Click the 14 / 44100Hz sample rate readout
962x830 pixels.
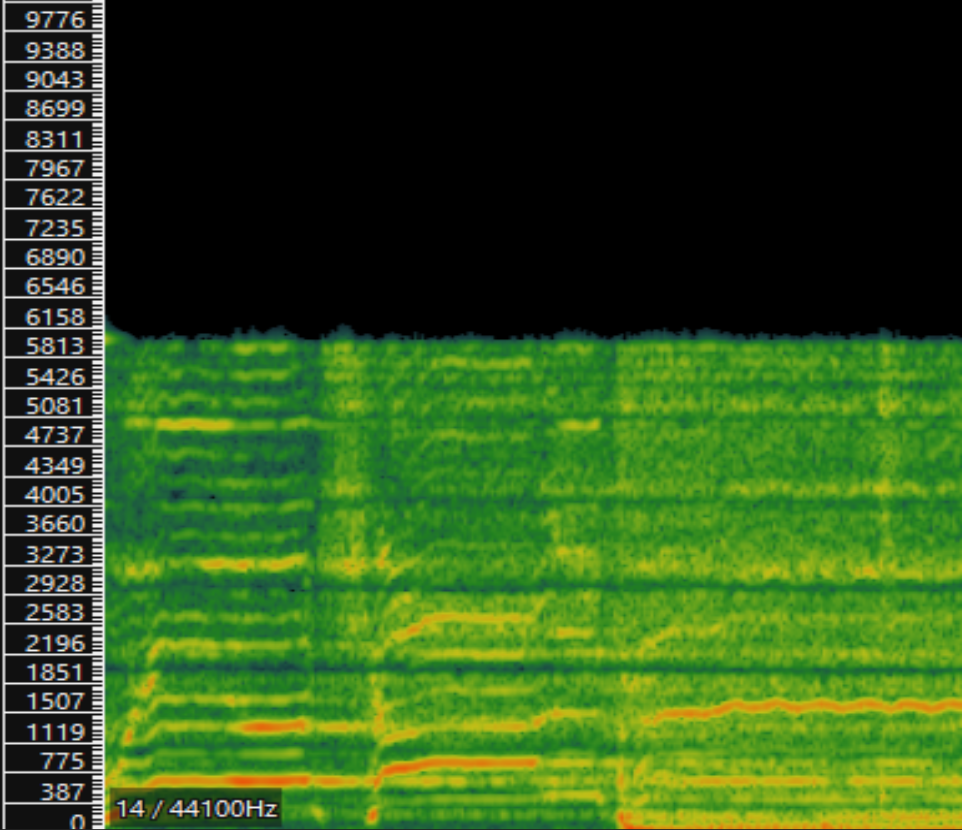coord(196,808)
